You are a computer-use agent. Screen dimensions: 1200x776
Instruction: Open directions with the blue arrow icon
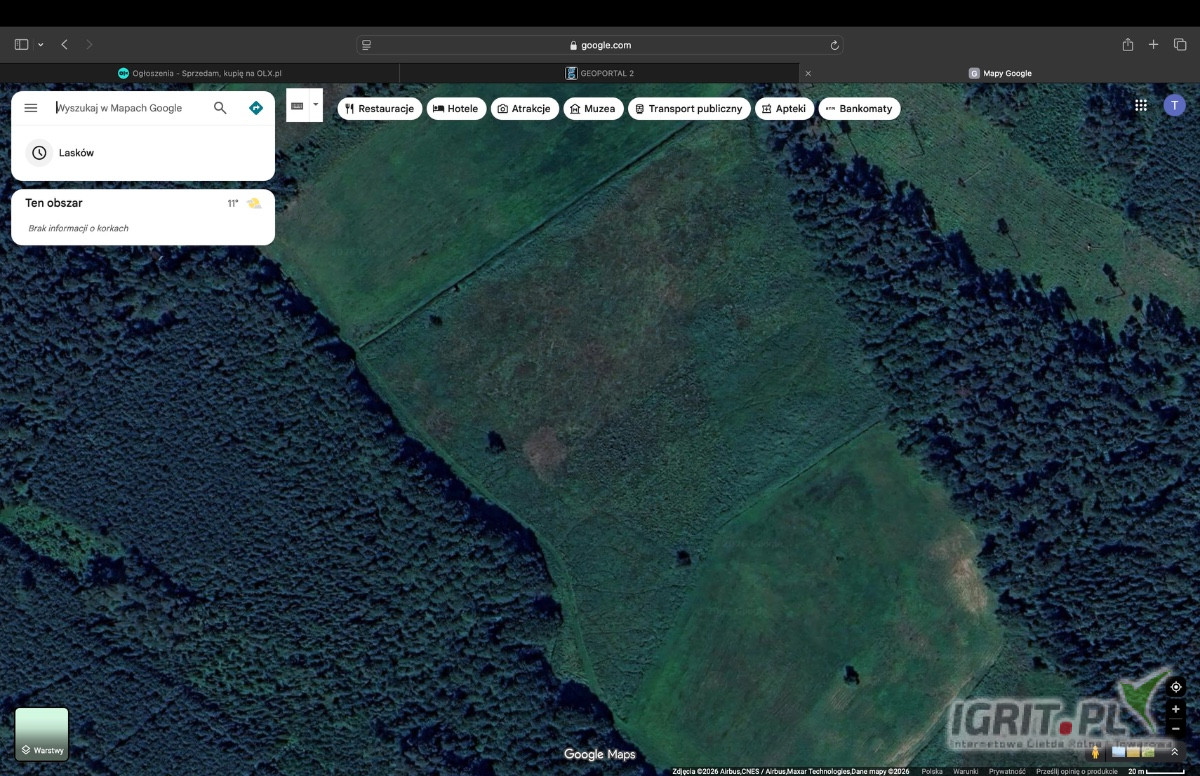click(x=256, y=108)
